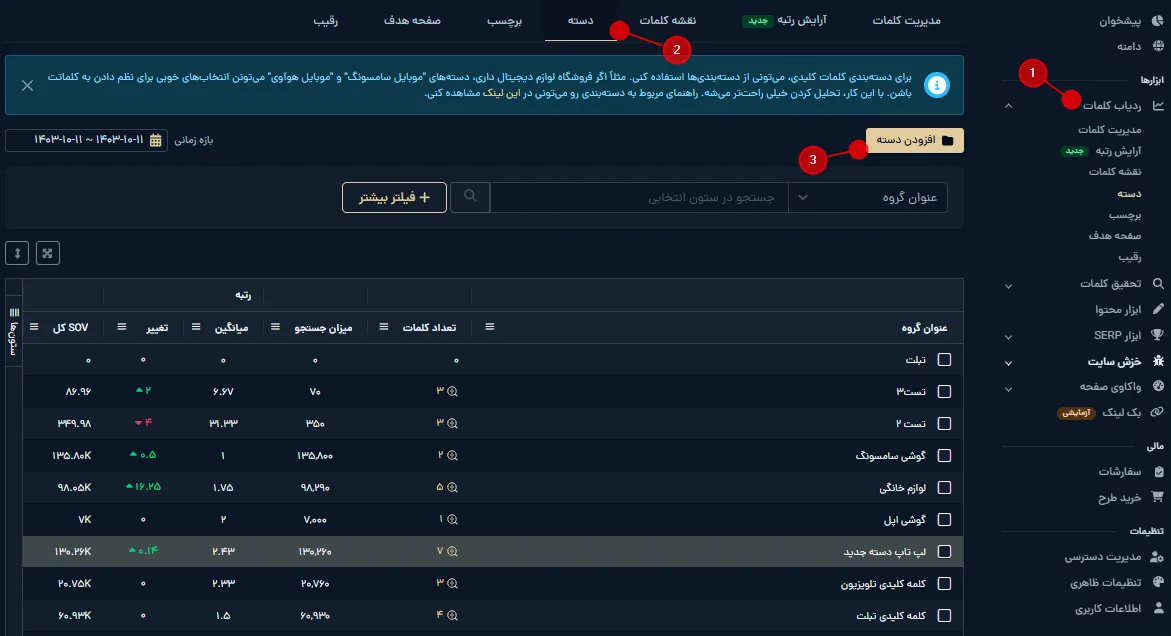Check the تست۳ row checkbox
This screenshot has height=636, width=1171.
[944, 391]
